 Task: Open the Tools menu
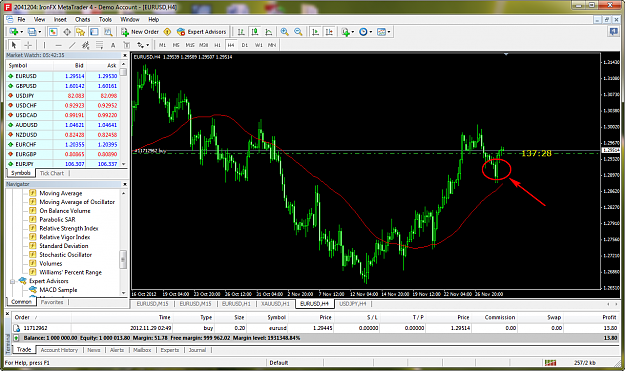[105, 20]
